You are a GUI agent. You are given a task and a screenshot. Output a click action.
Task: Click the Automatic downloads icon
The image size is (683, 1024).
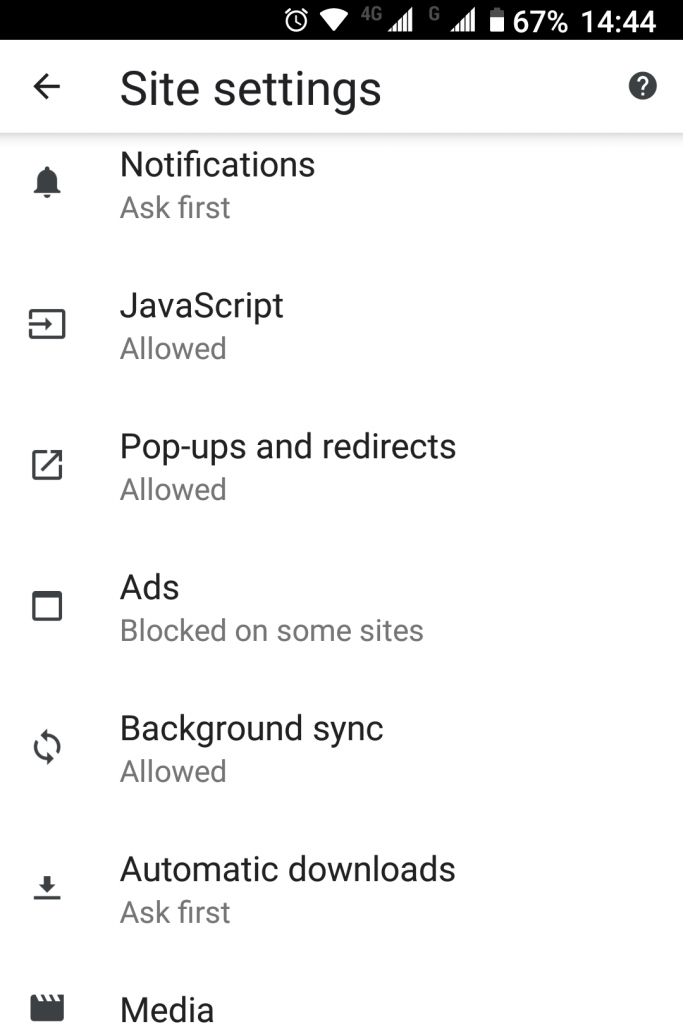(45, 888)
